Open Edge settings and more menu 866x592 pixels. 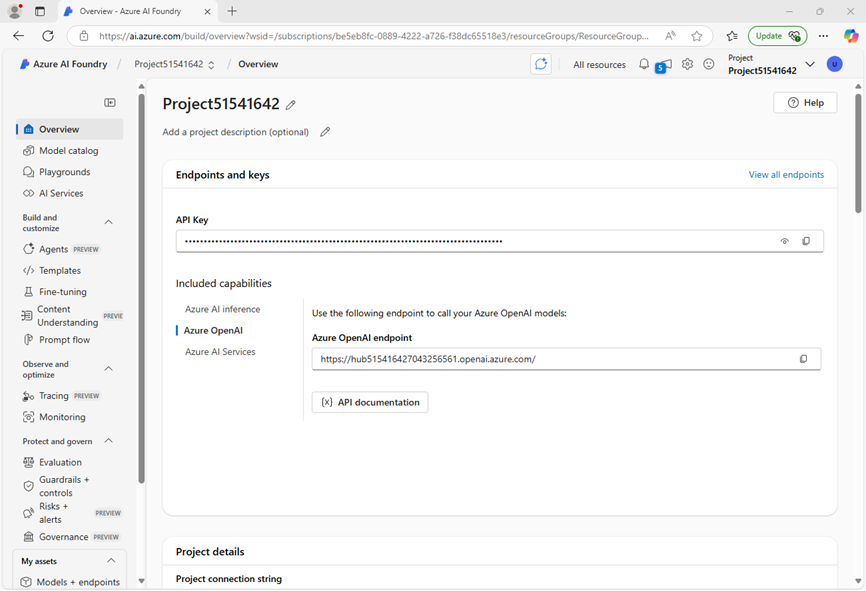click(x=823, y=36)
